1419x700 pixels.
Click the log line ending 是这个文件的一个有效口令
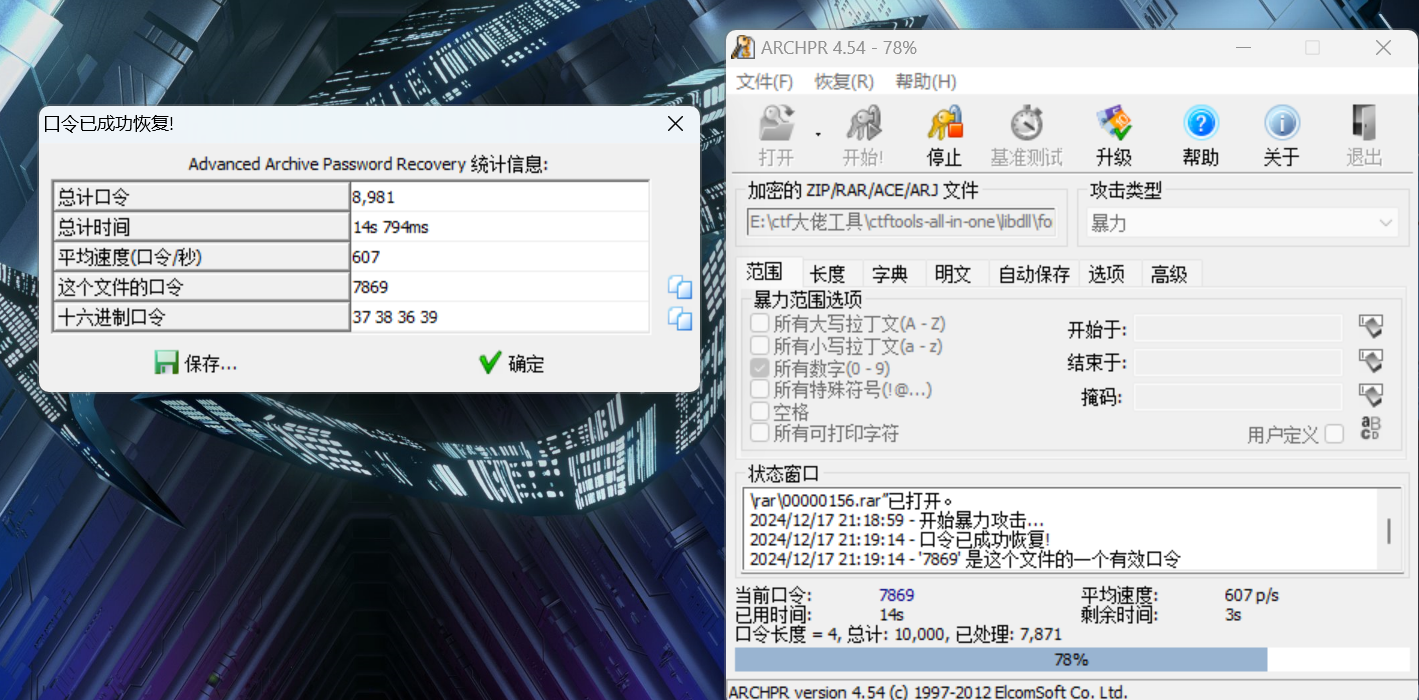(x=965, y=559)
